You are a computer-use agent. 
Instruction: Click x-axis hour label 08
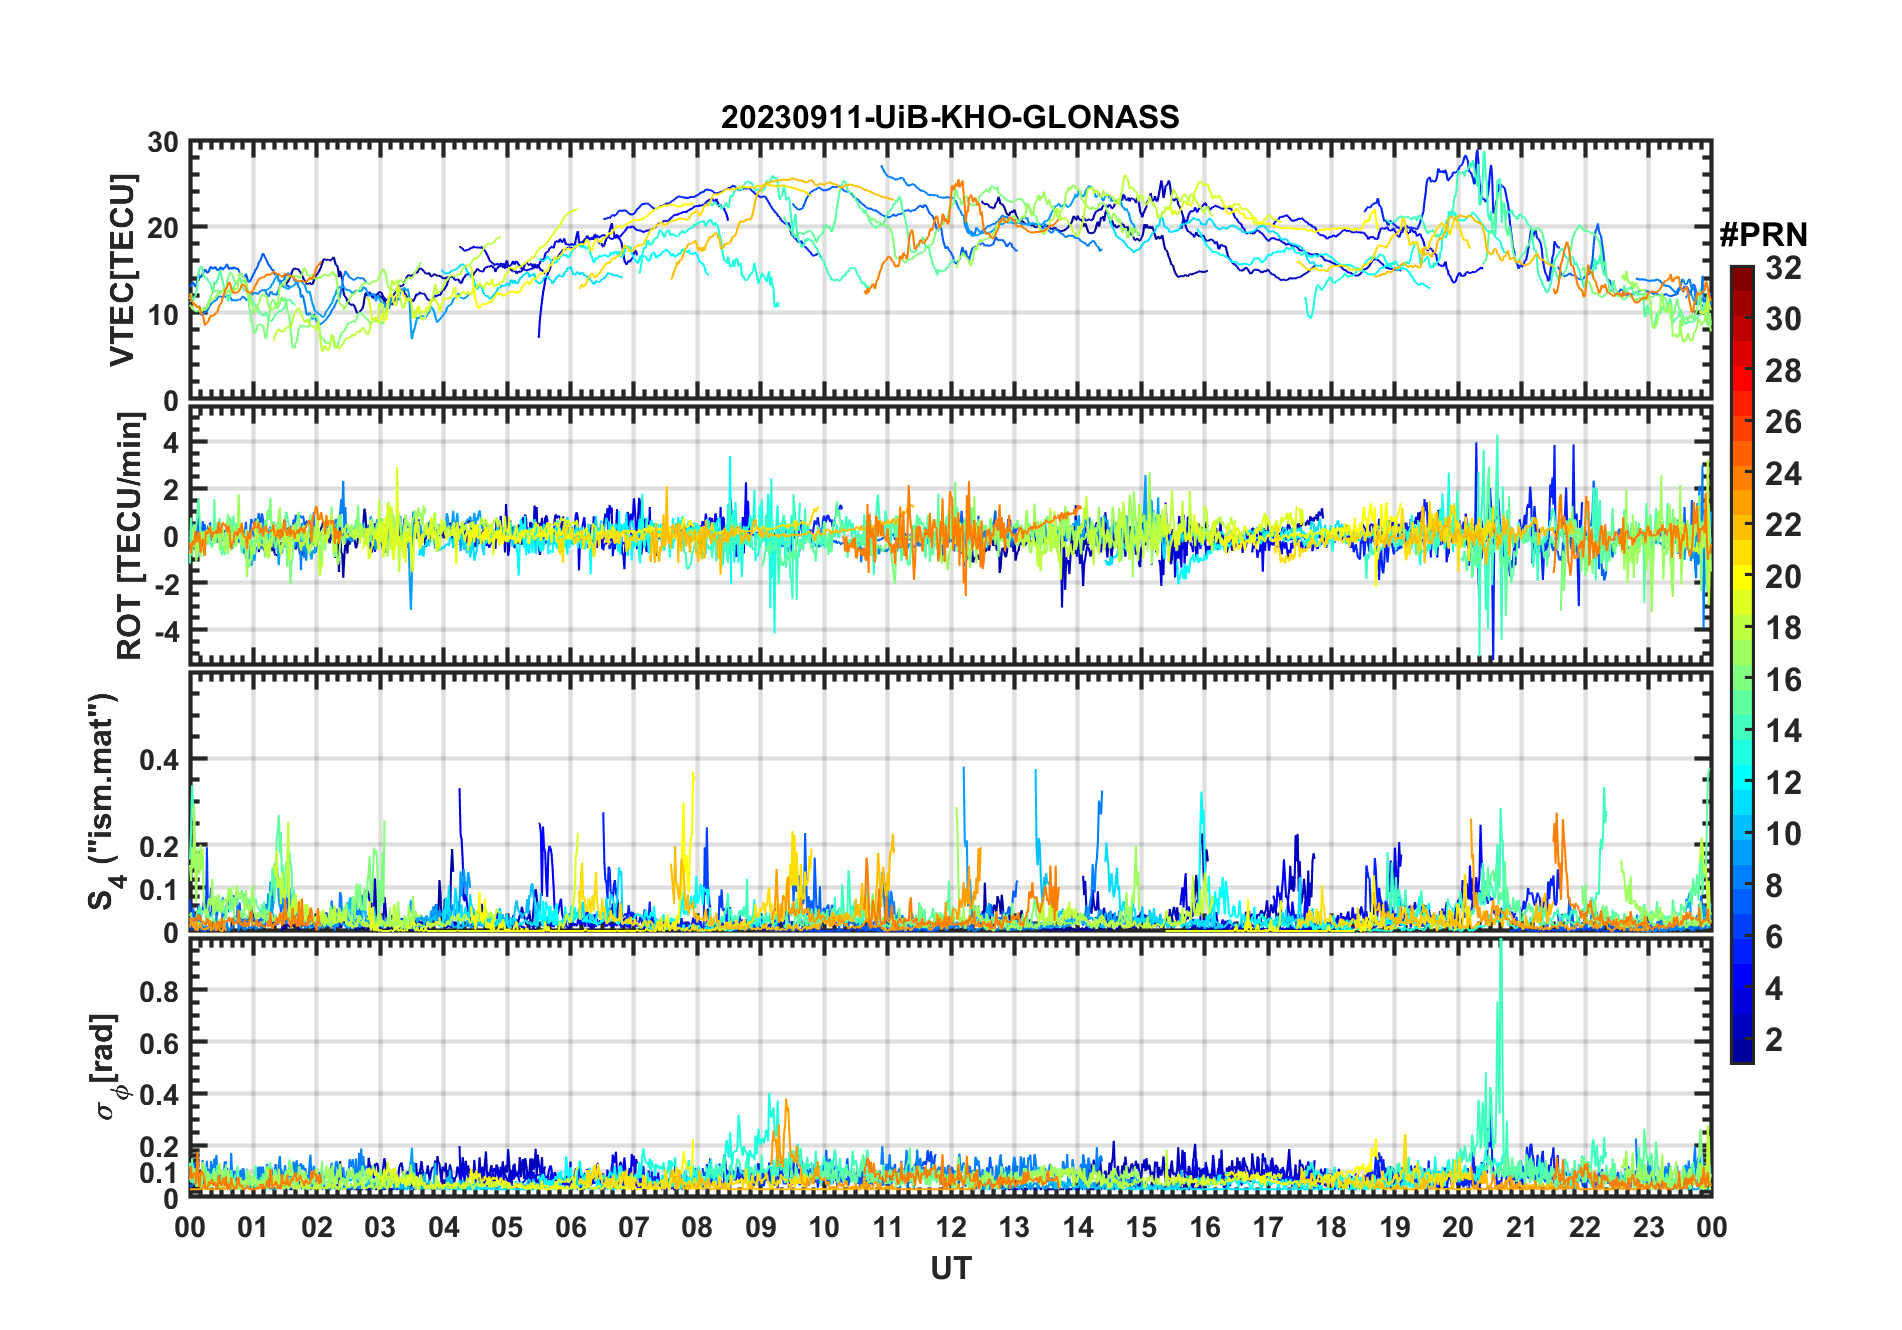[697, 1228]
